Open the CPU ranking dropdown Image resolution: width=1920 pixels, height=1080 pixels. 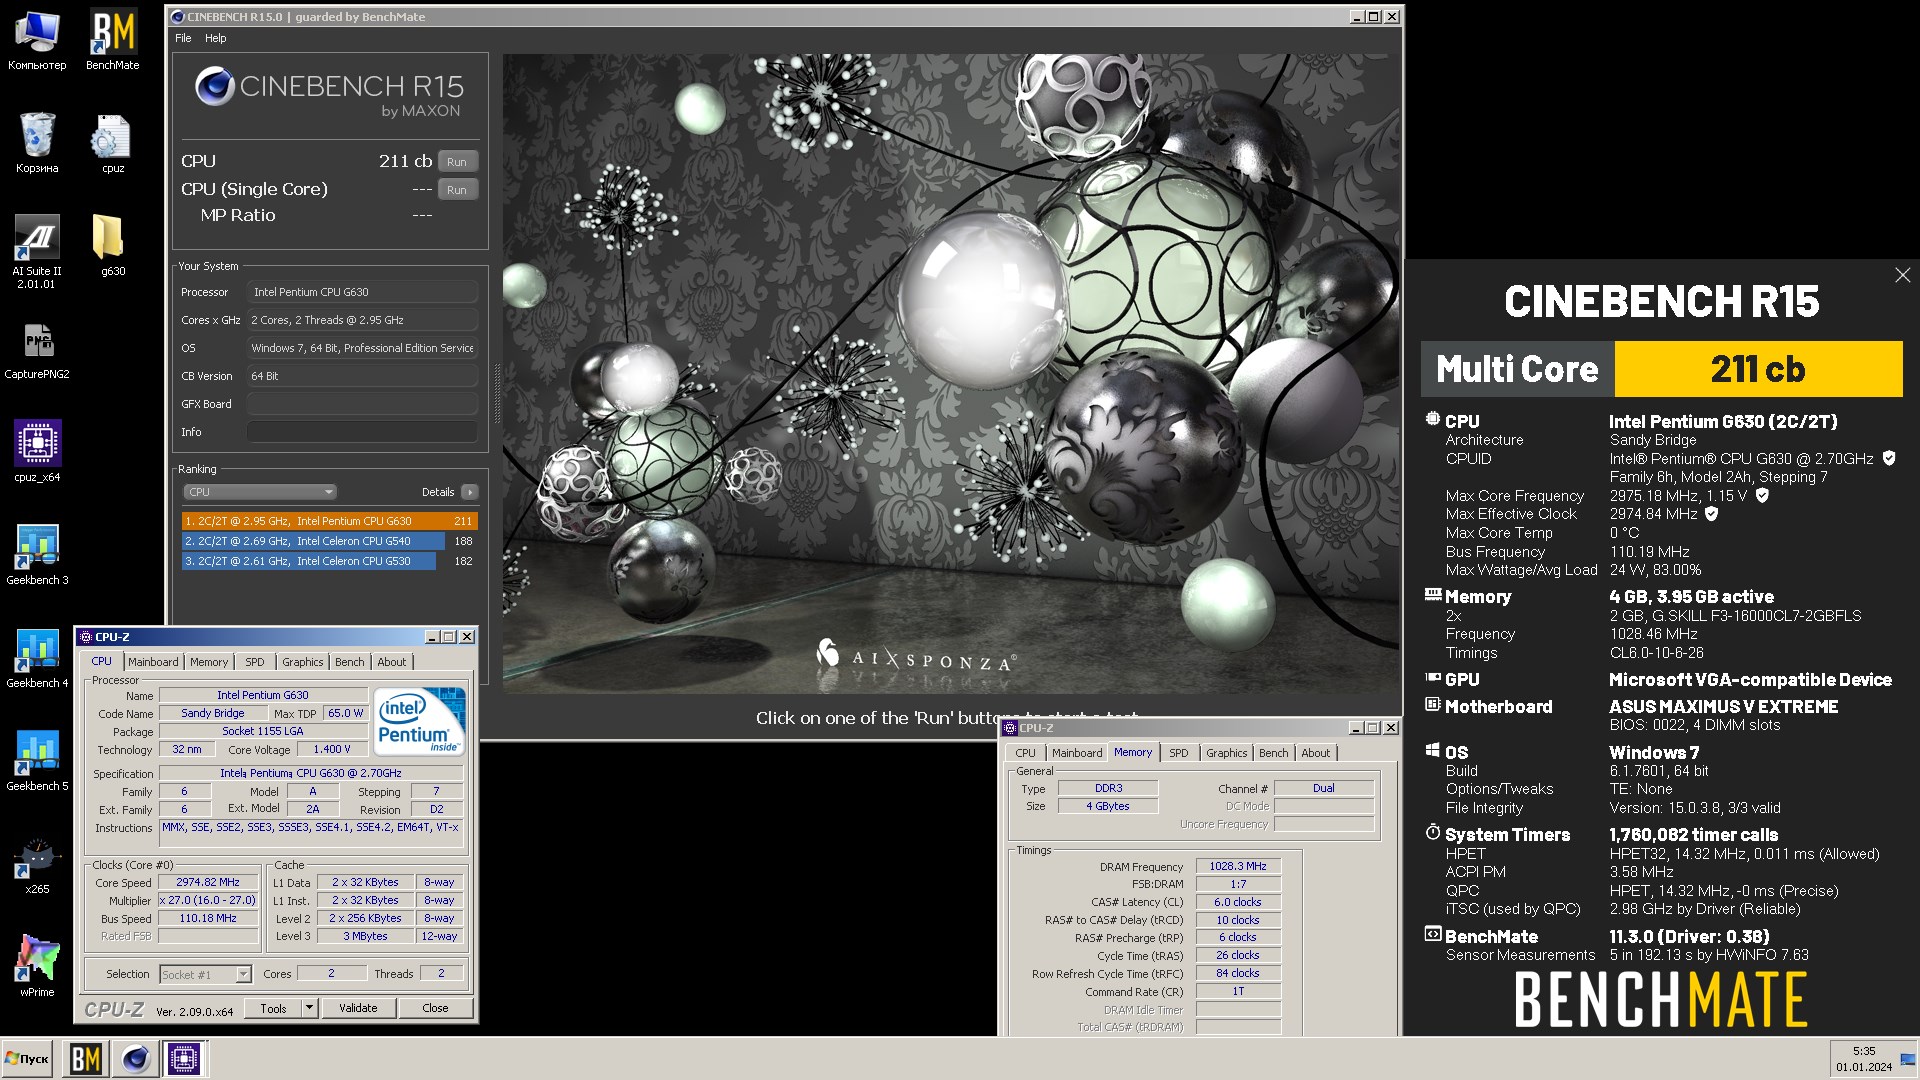pyautogui.click(x=260, y=492)
